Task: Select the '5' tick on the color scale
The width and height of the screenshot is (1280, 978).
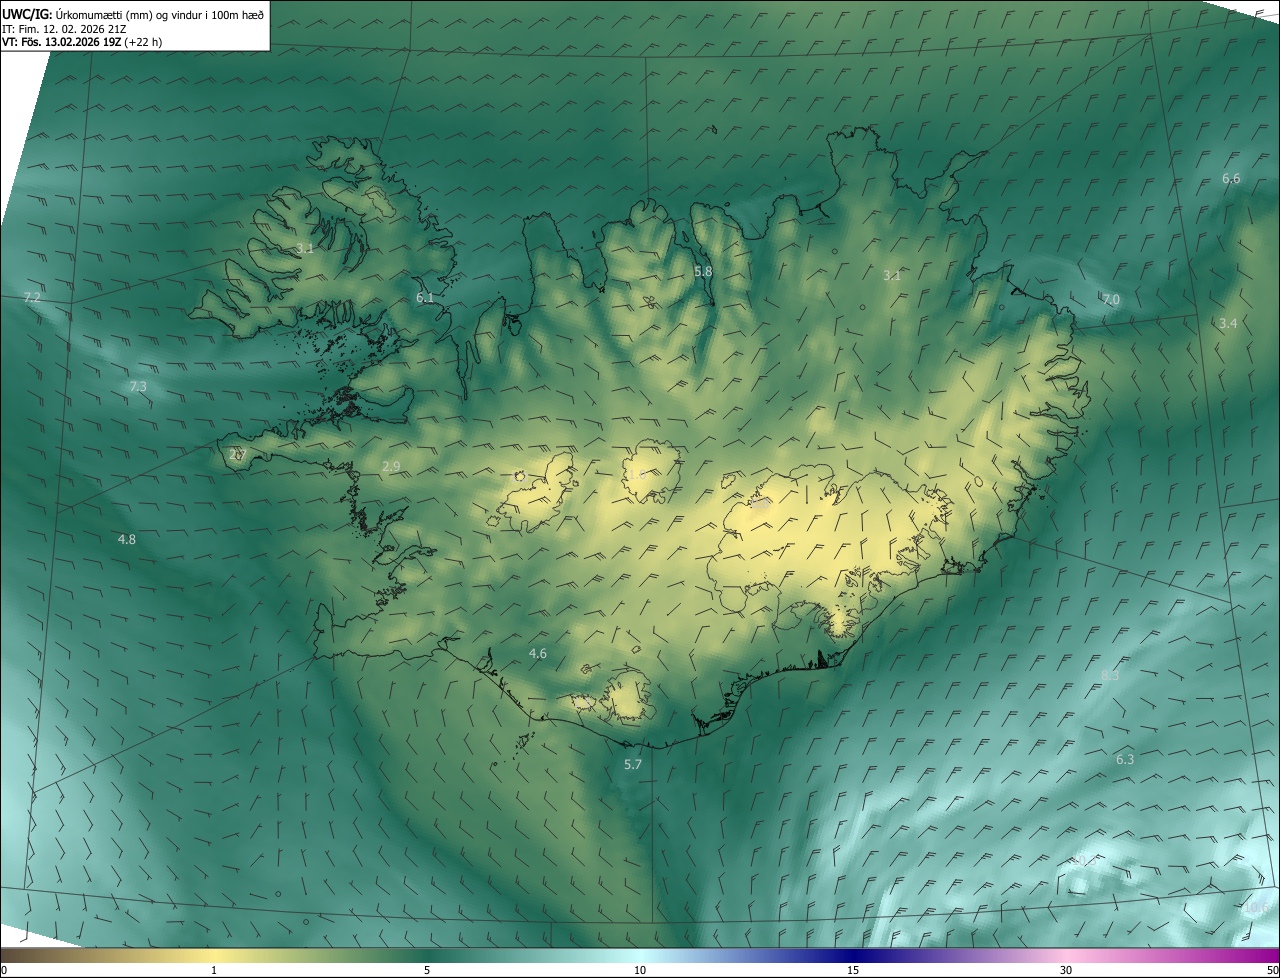Action: click(427, 970)
